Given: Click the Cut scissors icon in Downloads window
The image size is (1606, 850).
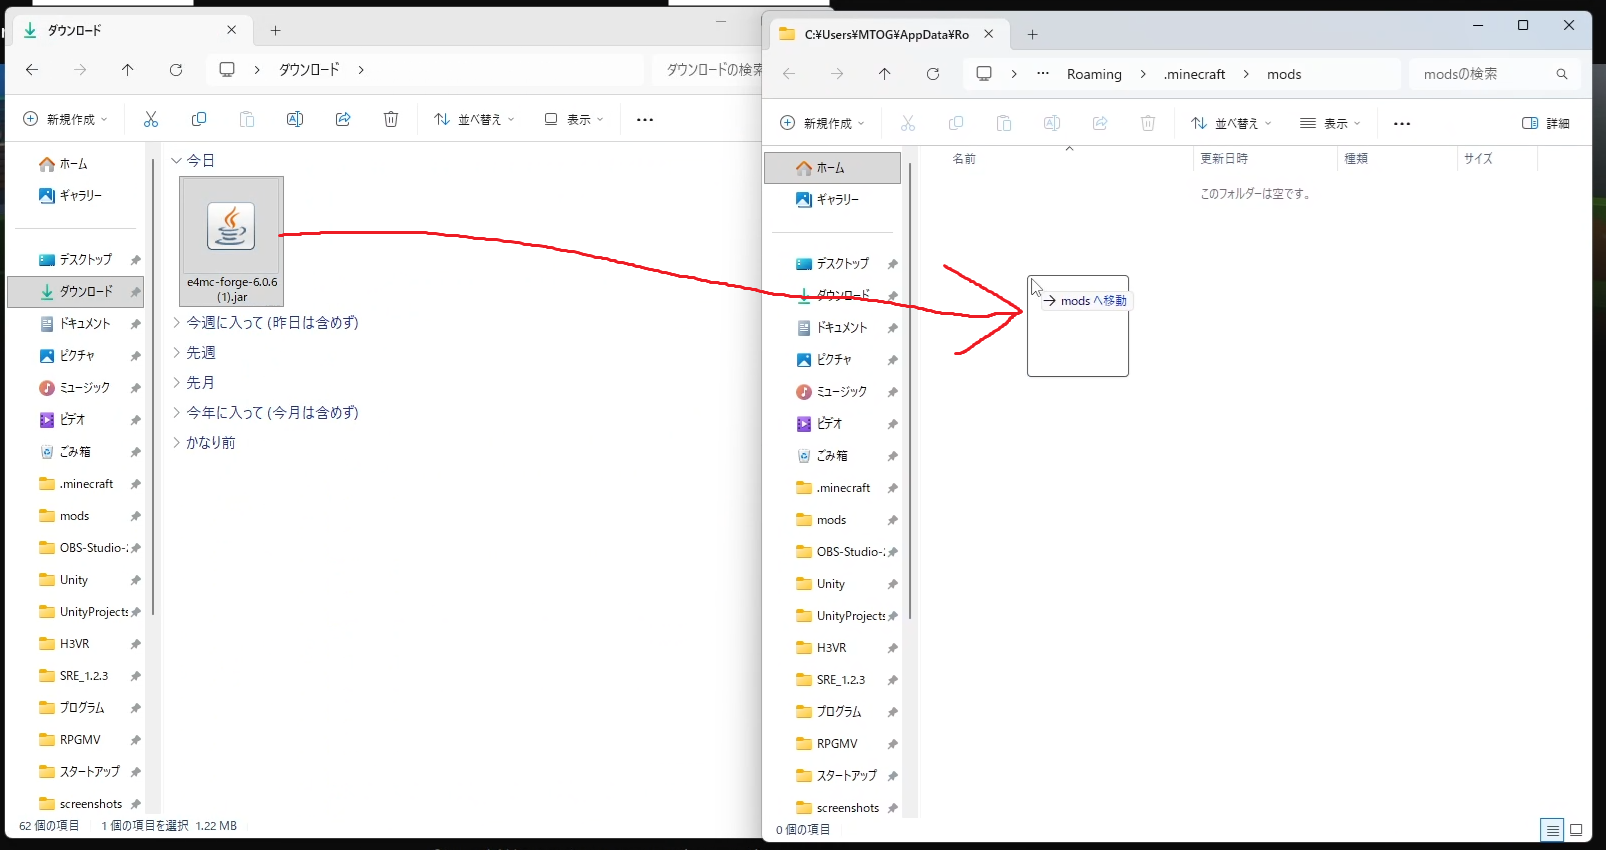Looking at the screenshot, I should (151, 119).
